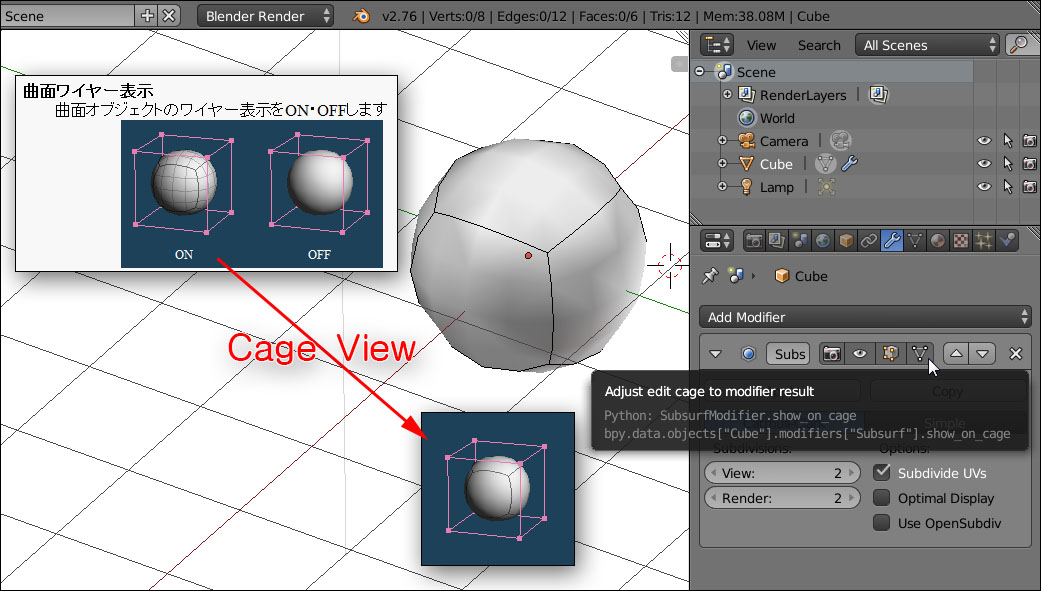Collapse the Subsurf modifier panel
Image resolution: width=1041 pixels, height=591 pixels.
click(715, 354)
